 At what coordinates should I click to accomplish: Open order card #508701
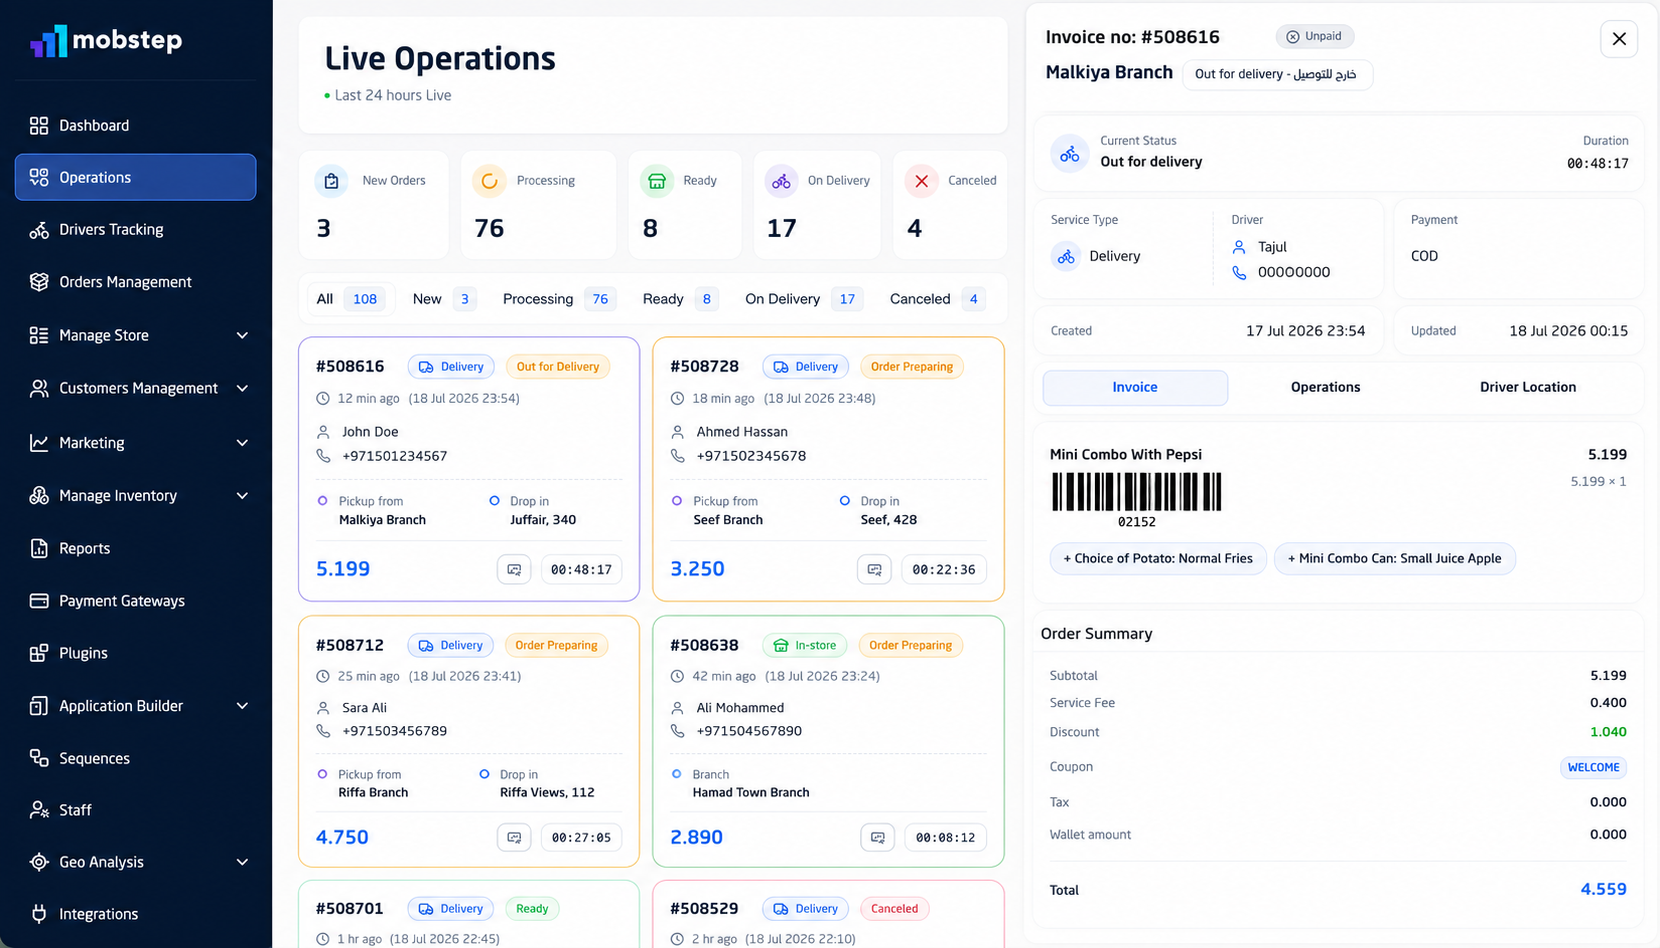pos(469,914)
